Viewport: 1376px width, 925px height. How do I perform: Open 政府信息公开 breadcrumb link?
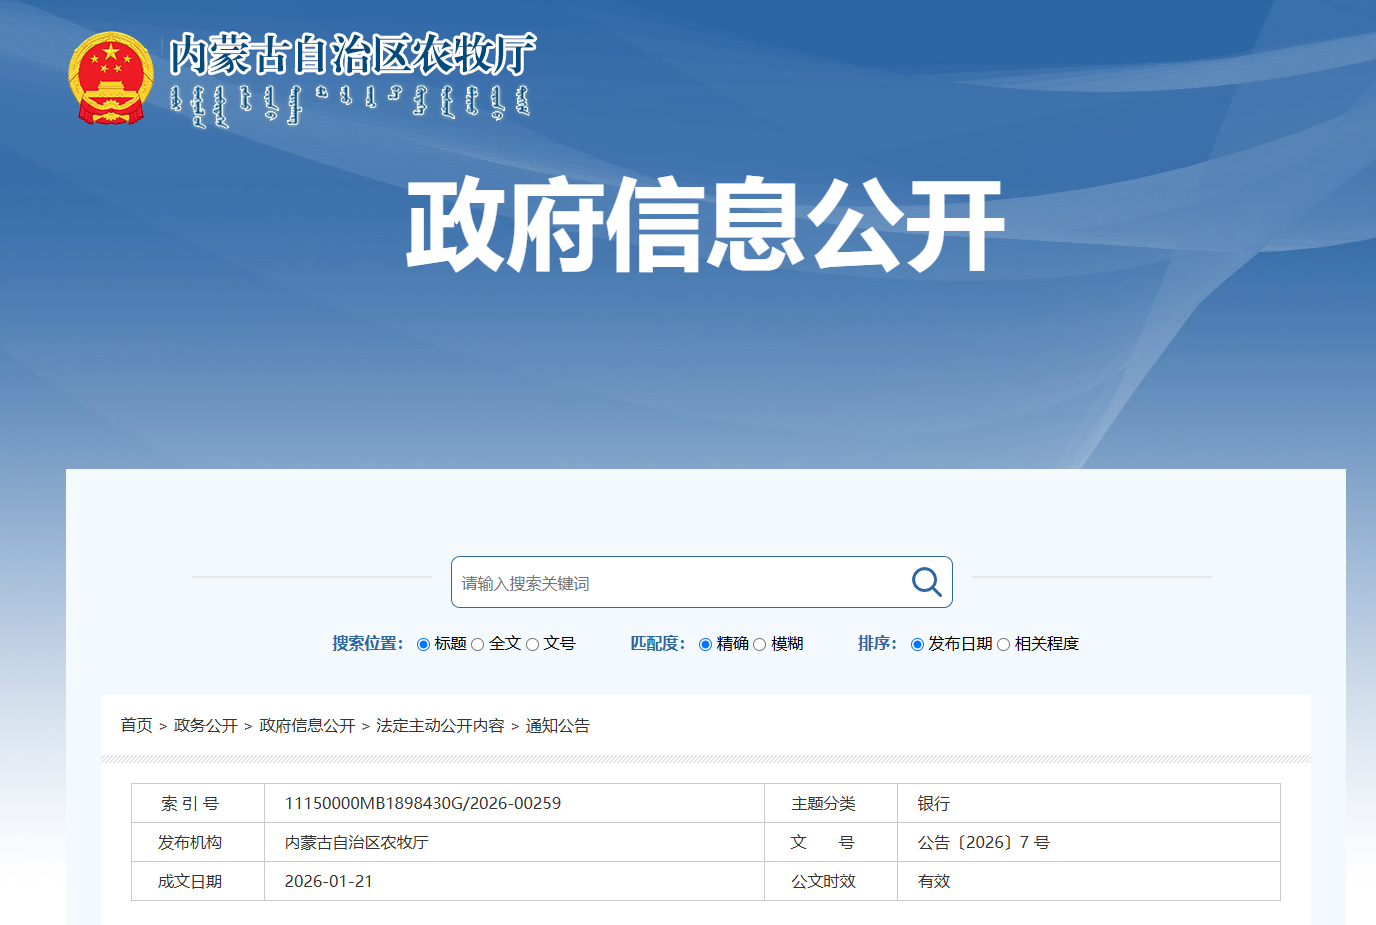(307, 725)
